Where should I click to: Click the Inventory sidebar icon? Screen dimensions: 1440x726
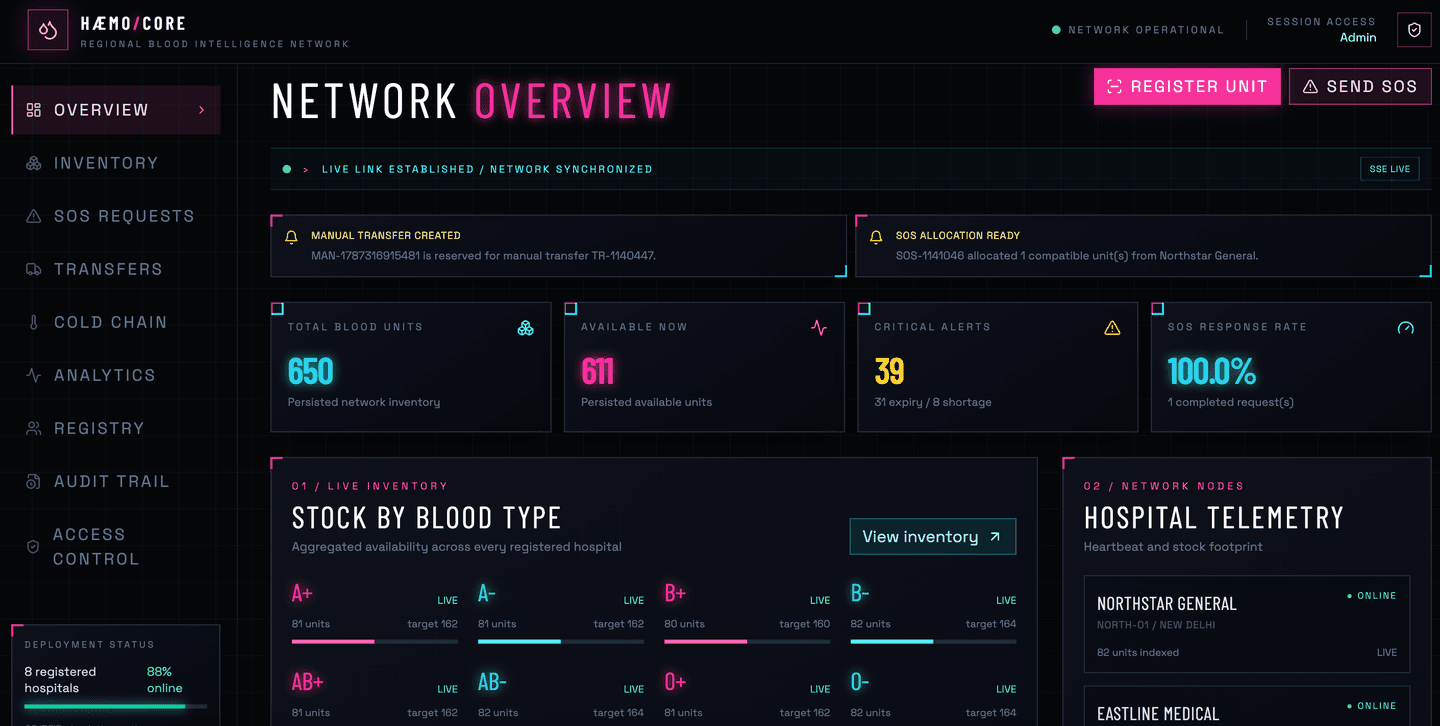click(34, 163)
